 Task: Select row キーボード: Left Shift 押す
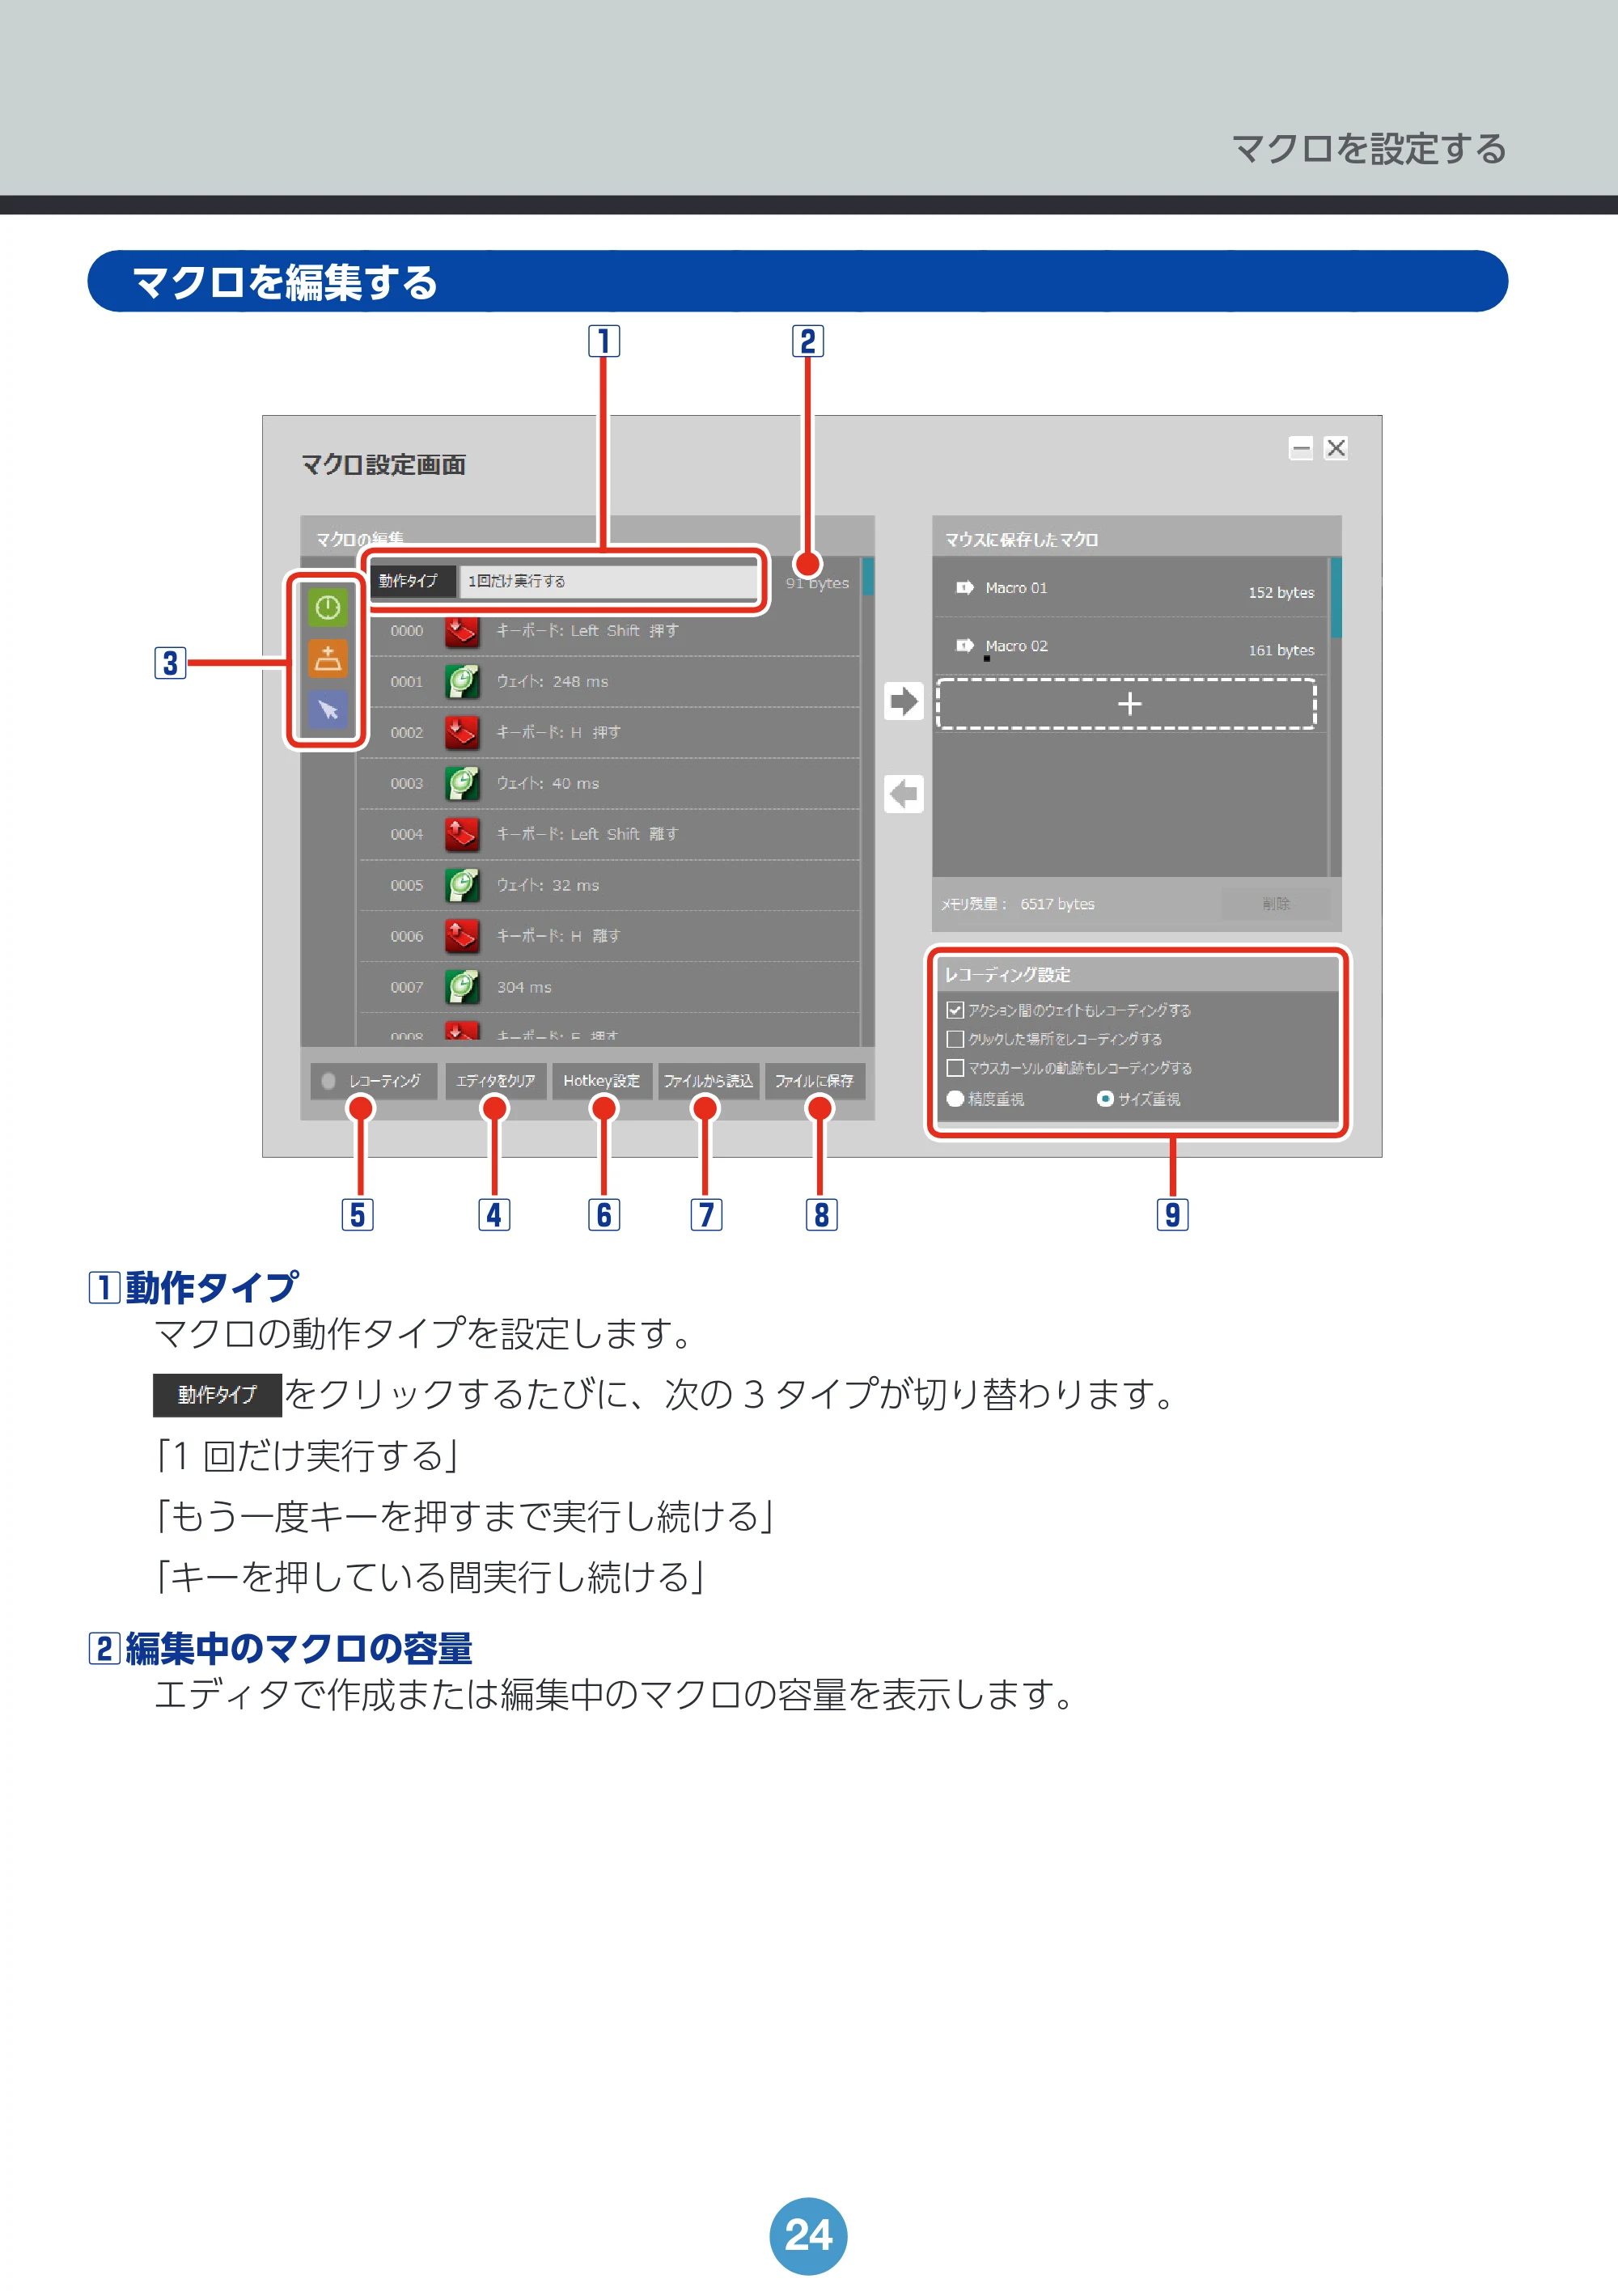[x=609, y=631]
